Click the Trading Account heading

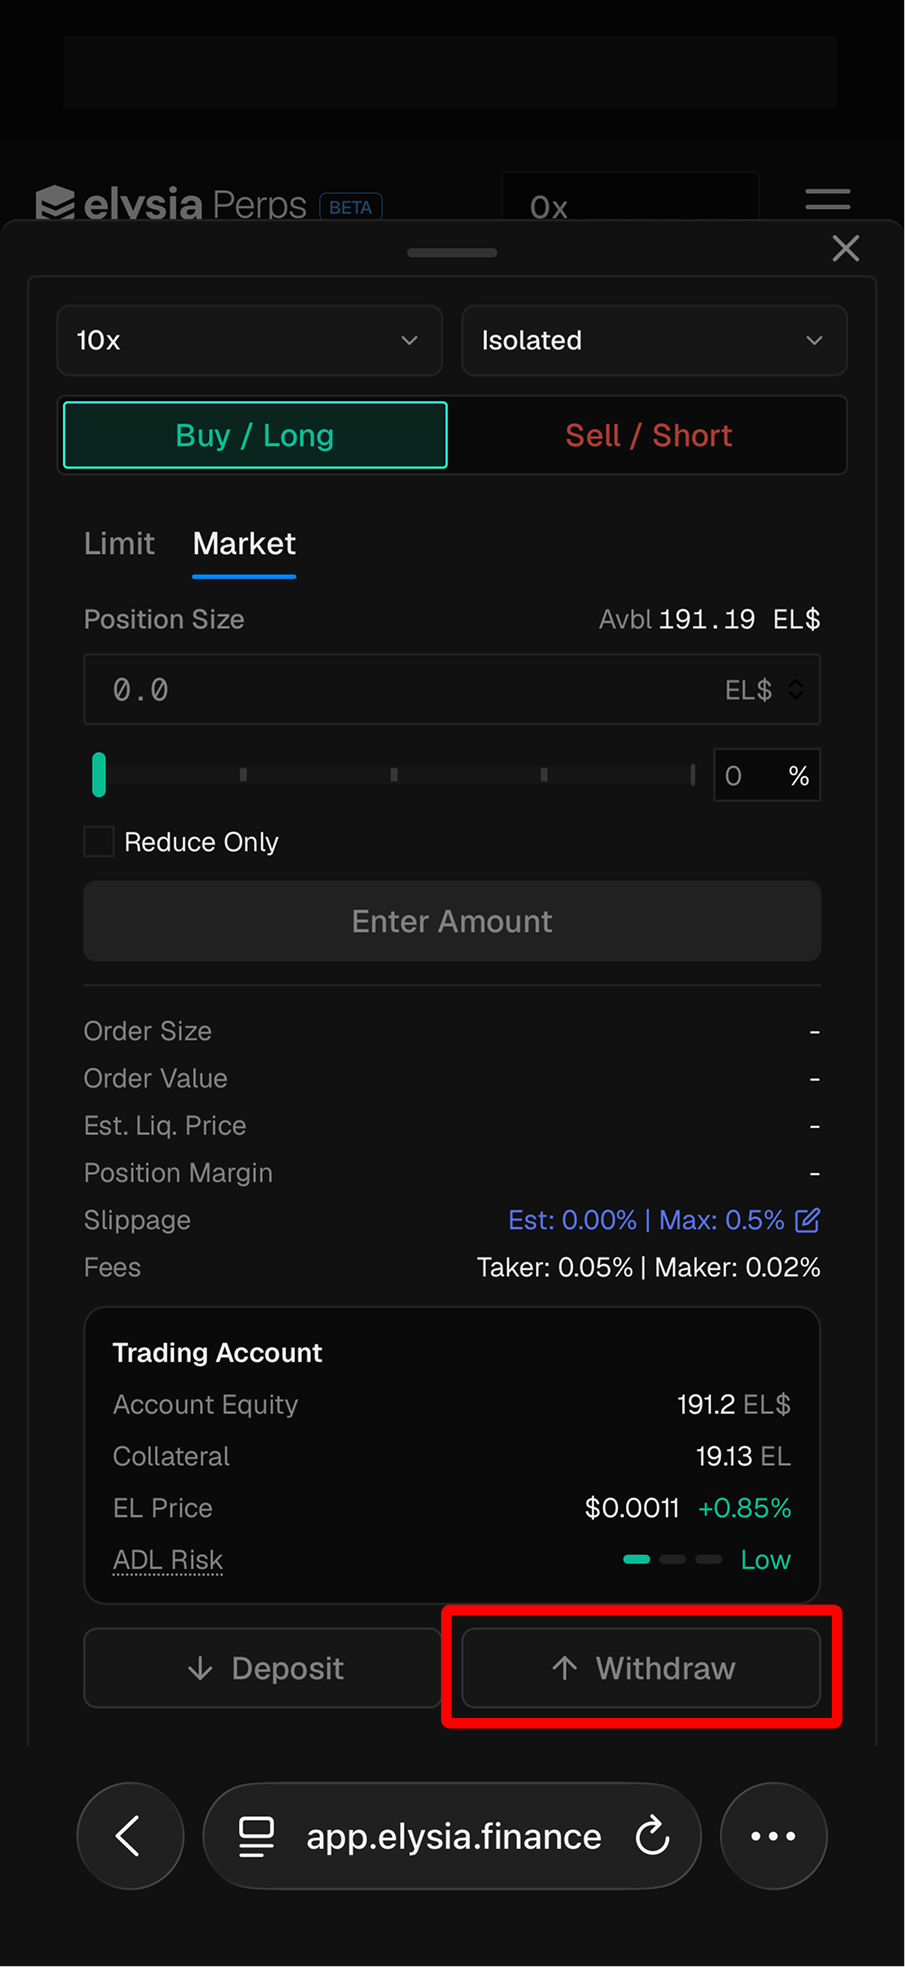217,1352
